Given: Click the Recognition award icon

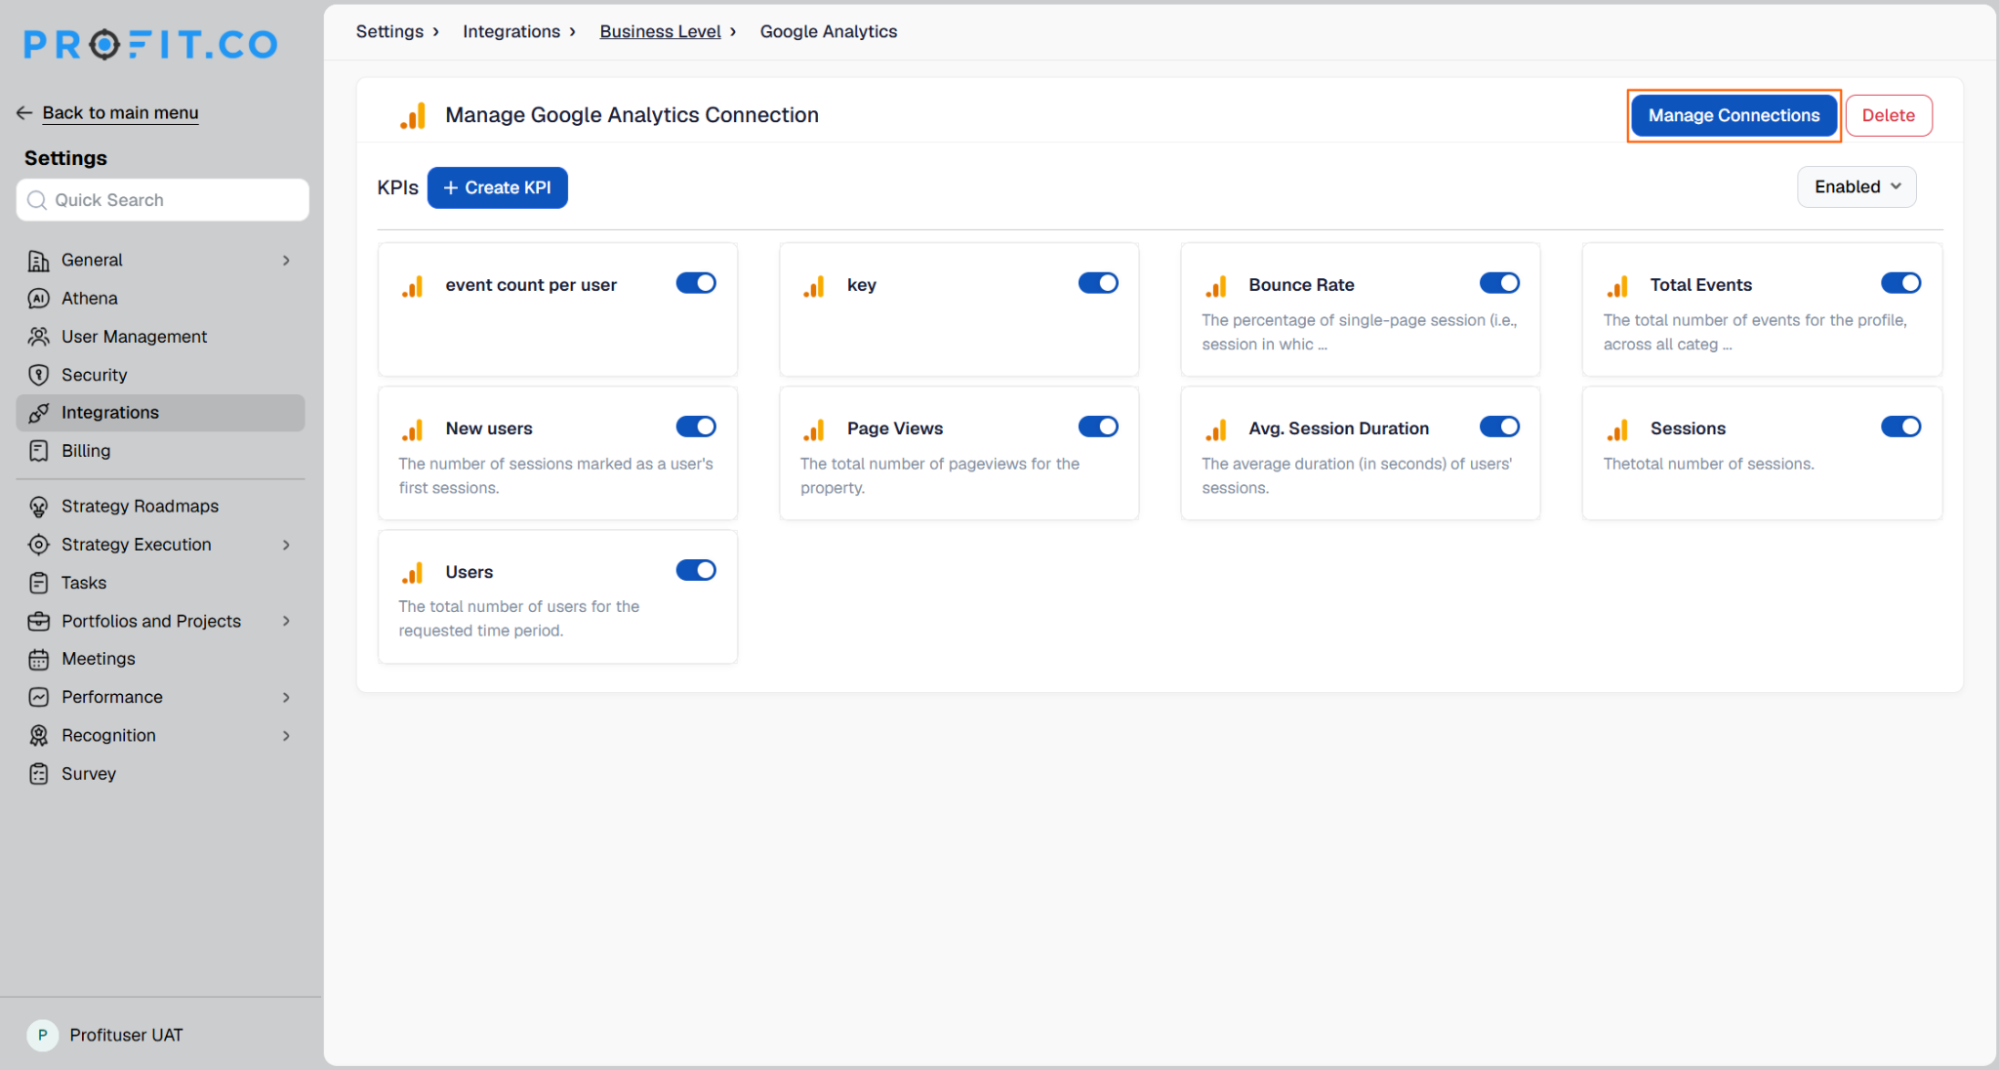Looking at the screenshot, I should point(38,736).
